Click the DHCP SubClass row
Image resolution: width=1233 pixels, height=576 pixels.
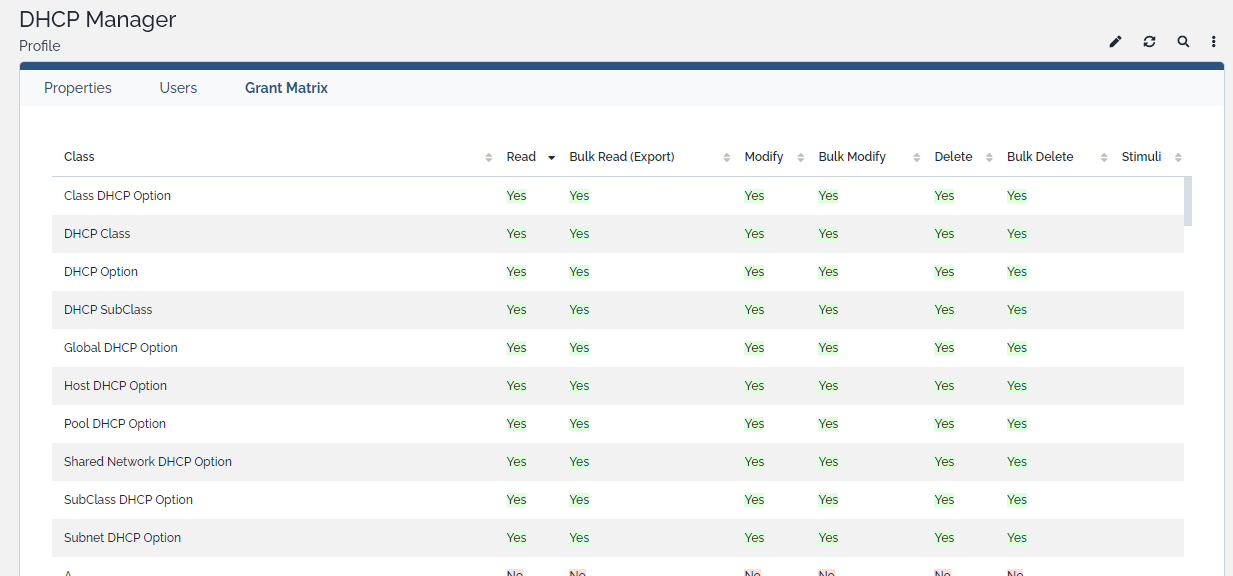(108, 310)
